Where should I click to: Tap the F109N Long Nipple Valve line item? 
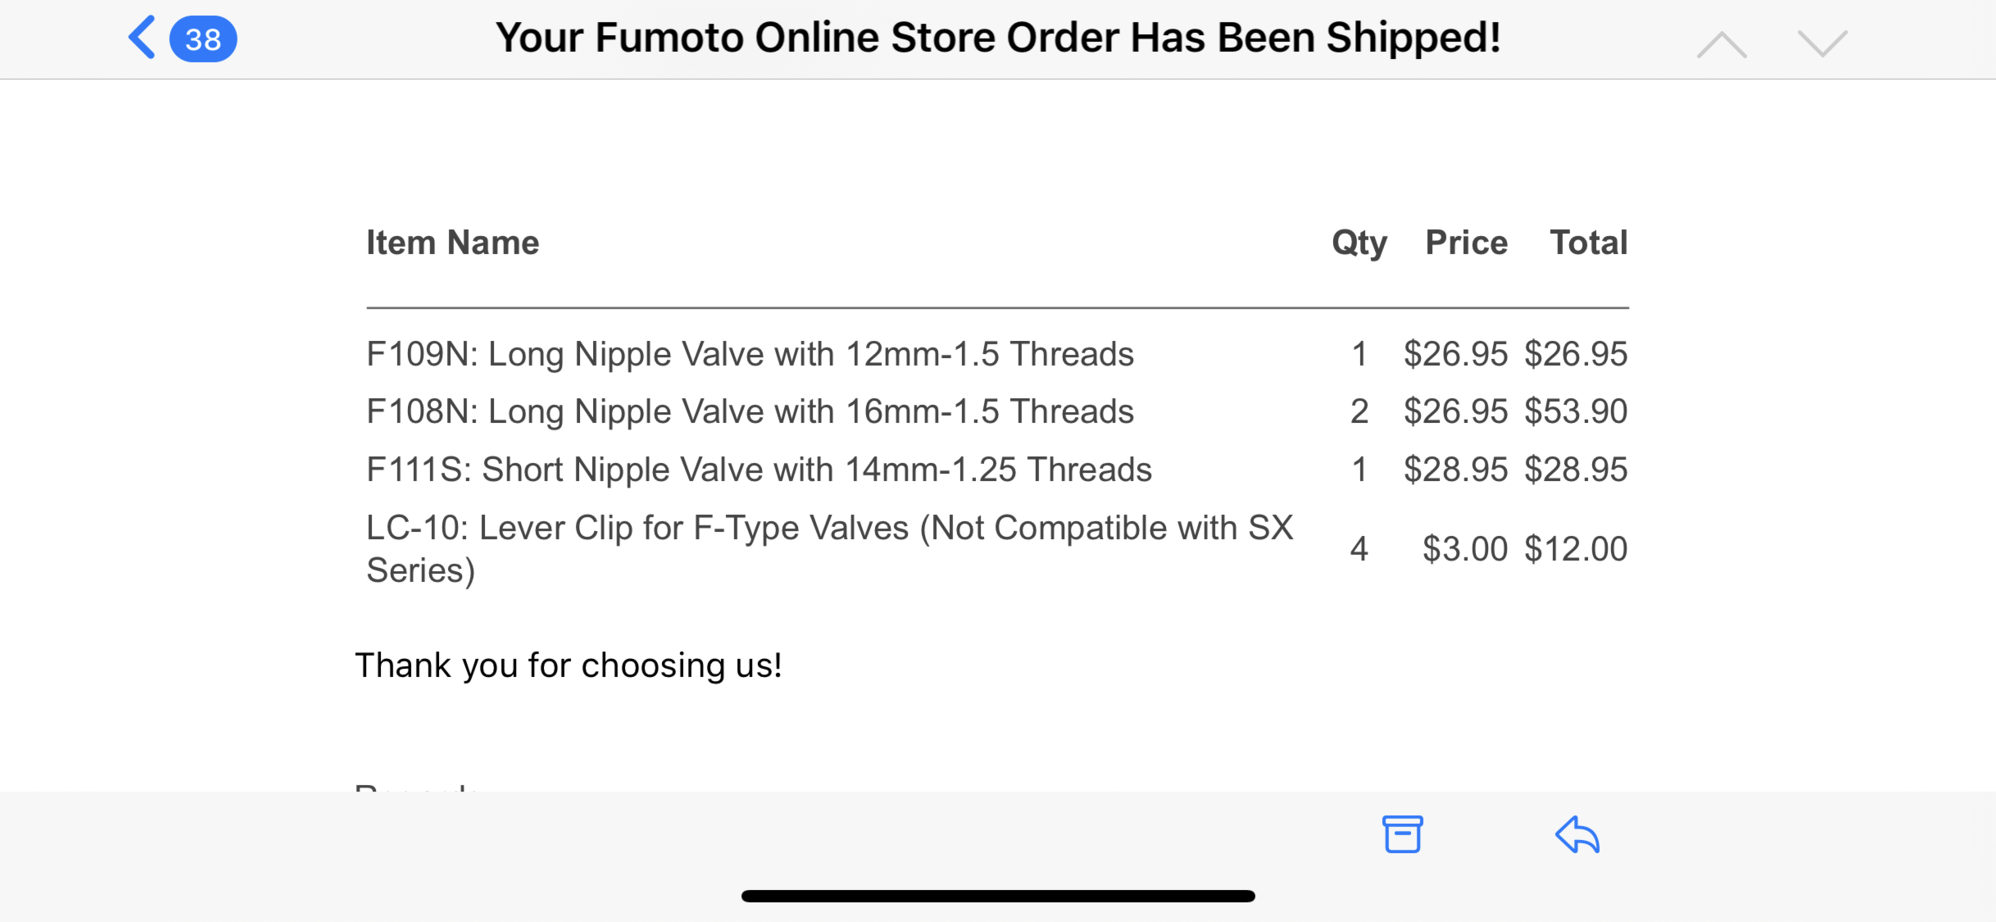(750, 354)
